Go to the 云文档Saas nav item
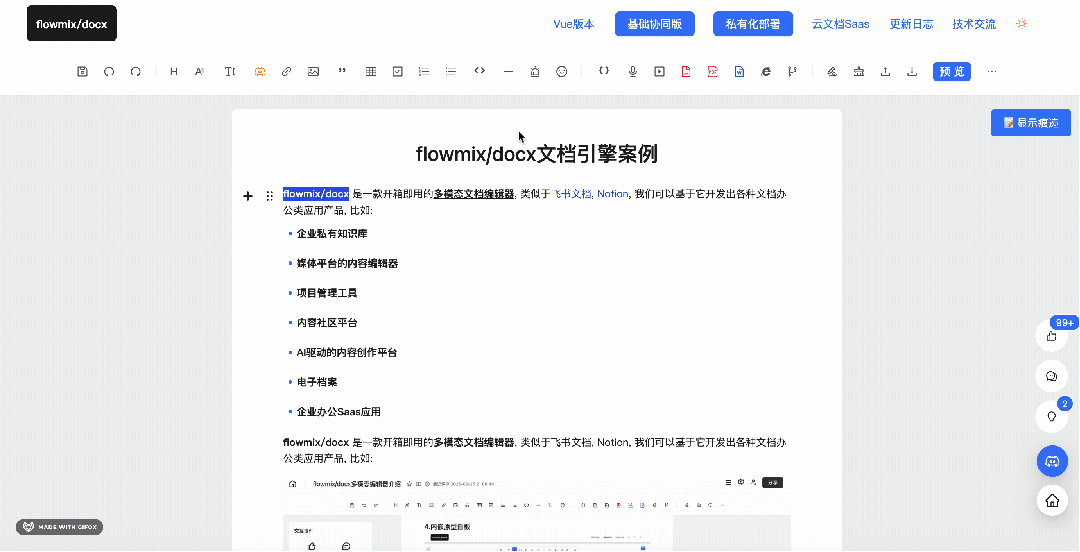1080x552 pixels. pos(840,24)
